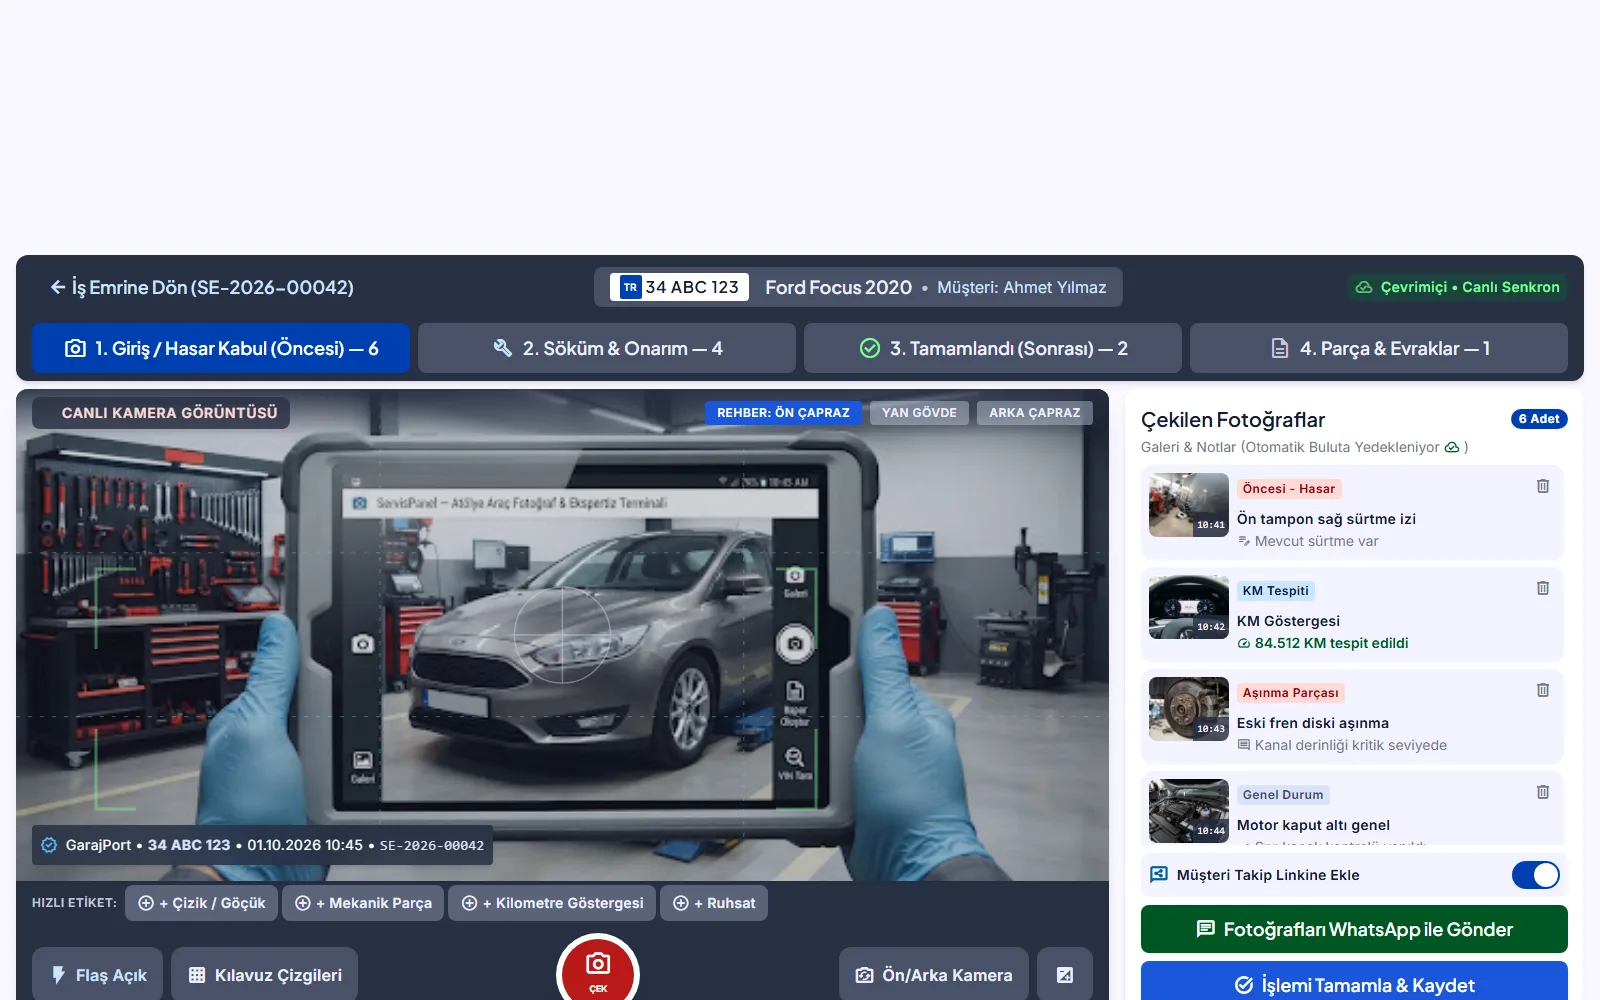Open 3. Tamamlandı (Sonrası) tab
Screen dimensions: 1600x1000
coord(993,348)
